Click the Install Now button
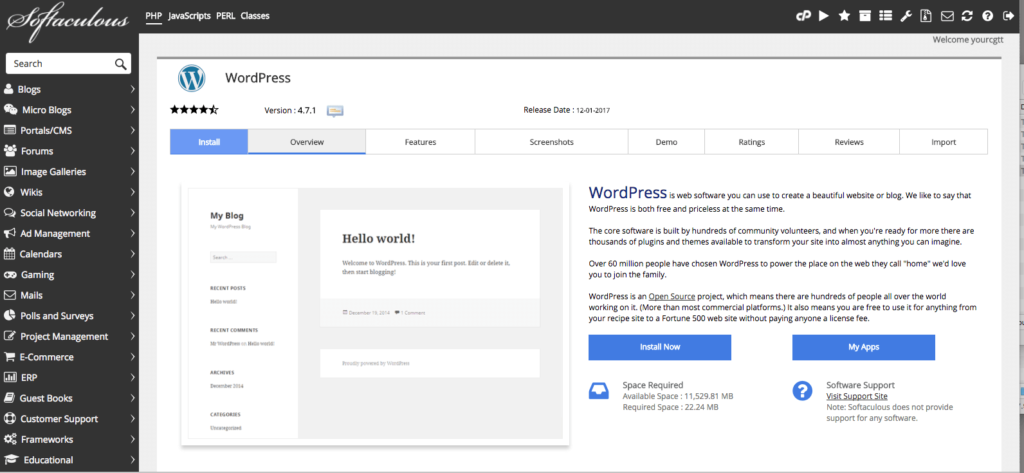Screen dimensions: 1024x473 coord(660,348)
